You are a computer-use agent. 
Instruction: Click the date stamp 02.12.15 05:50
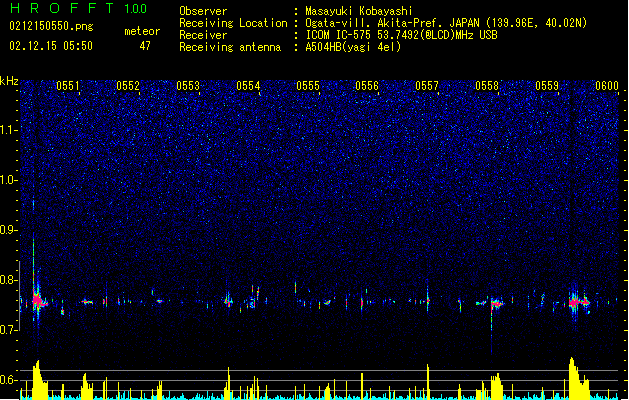coord(51,46)
